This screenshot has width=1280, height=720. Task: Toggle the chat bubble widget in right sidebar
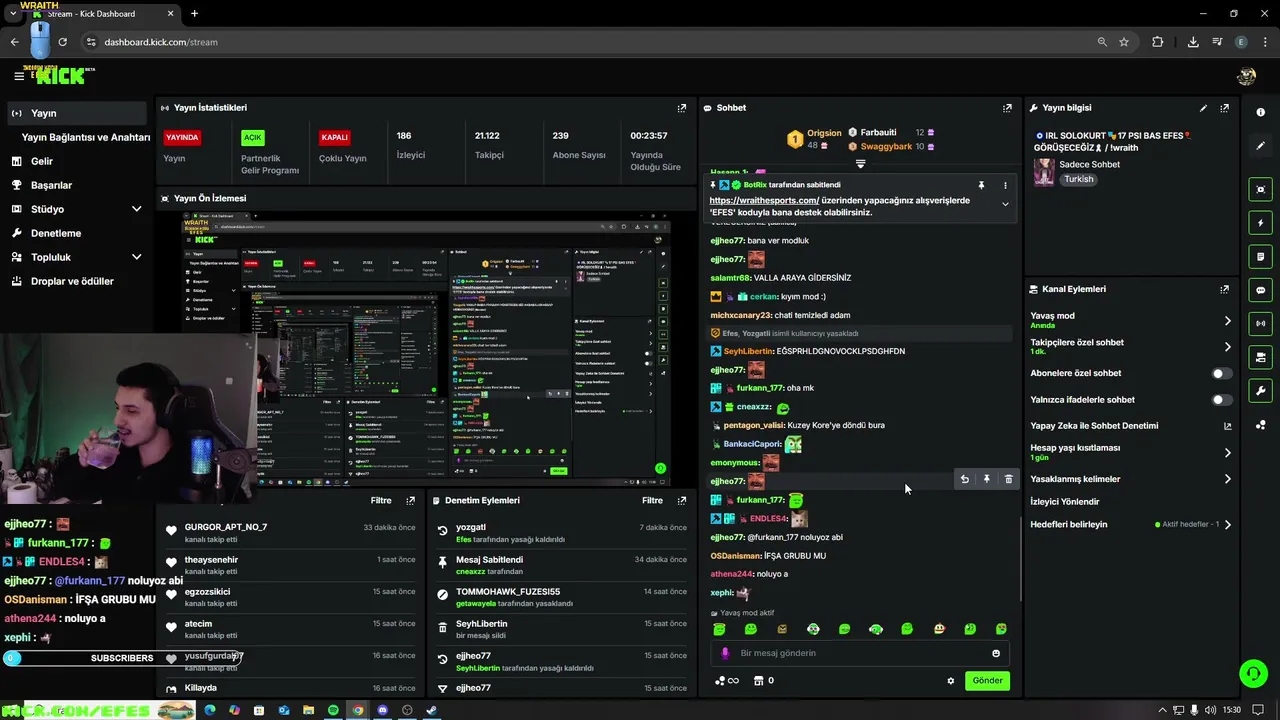click(1260, 290)
